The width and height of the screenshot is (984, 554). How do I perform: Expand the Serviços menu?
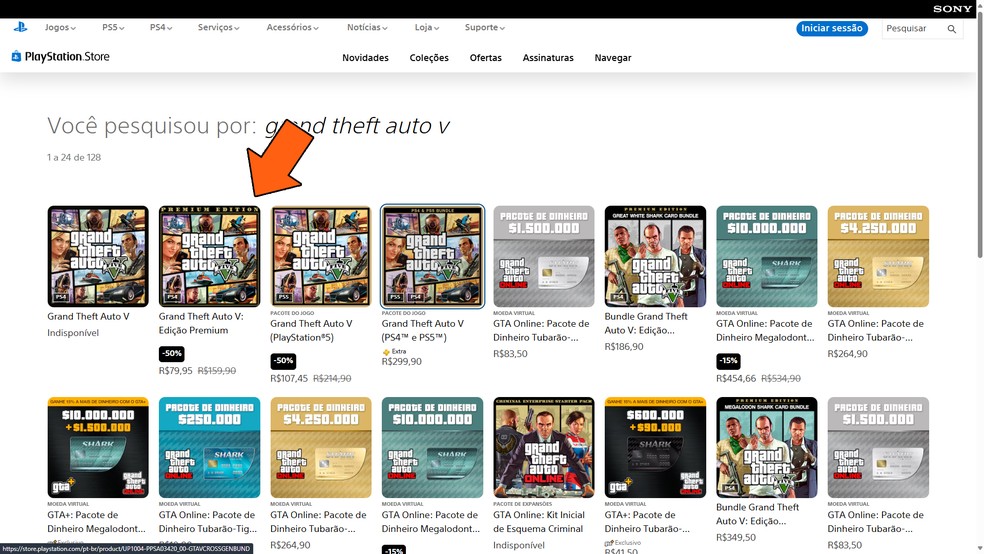click(218, 28)
